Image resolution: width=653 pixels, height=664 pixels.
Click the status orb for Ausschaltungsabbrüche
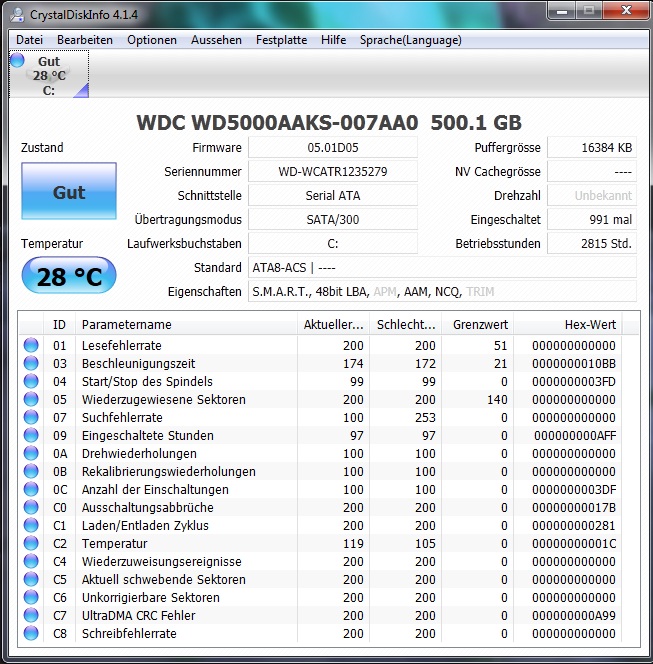pyautogui.click(x=31, y=507)
